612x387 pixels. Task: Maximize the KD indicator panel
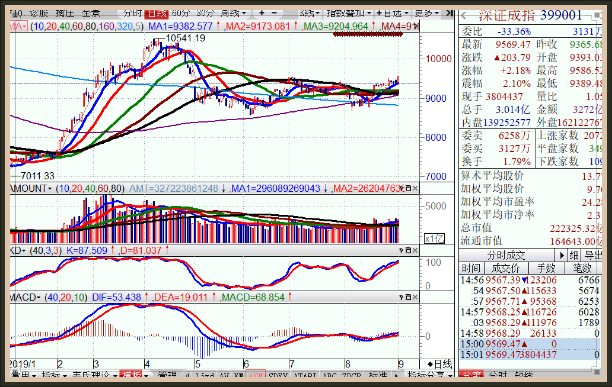coord(408,250)
